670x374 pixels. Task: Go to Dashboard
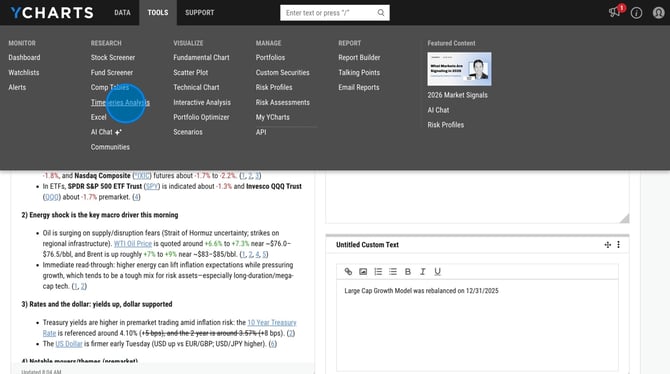point(24,57)
